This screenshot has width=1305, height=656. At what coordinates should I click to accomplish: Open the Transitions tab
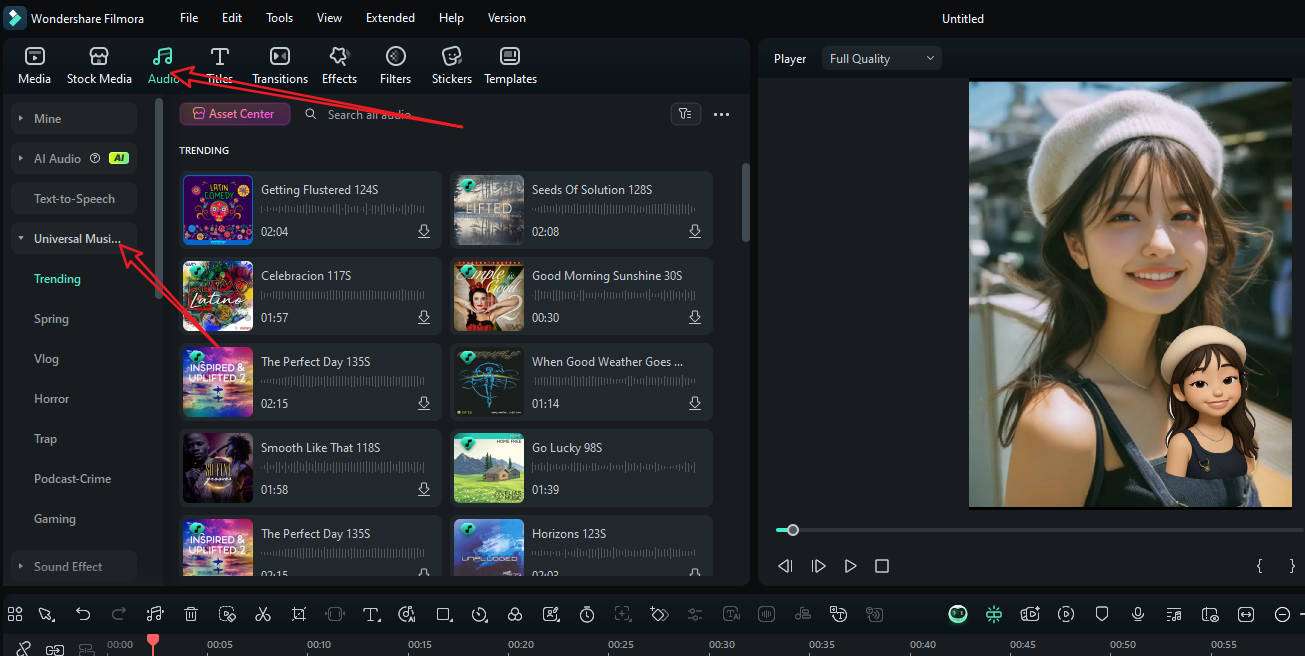pos(280,65)
